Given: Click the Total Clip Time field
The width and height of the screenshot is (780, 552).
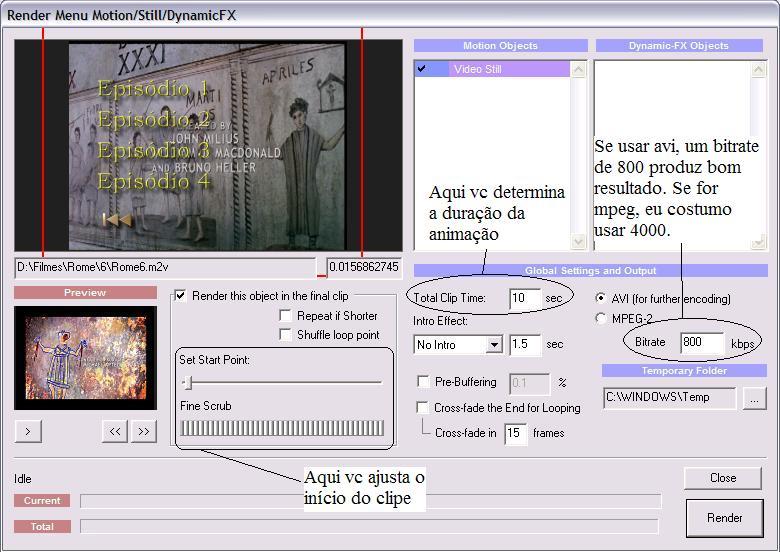Looking at the screenshot, I should pos(525,298).
